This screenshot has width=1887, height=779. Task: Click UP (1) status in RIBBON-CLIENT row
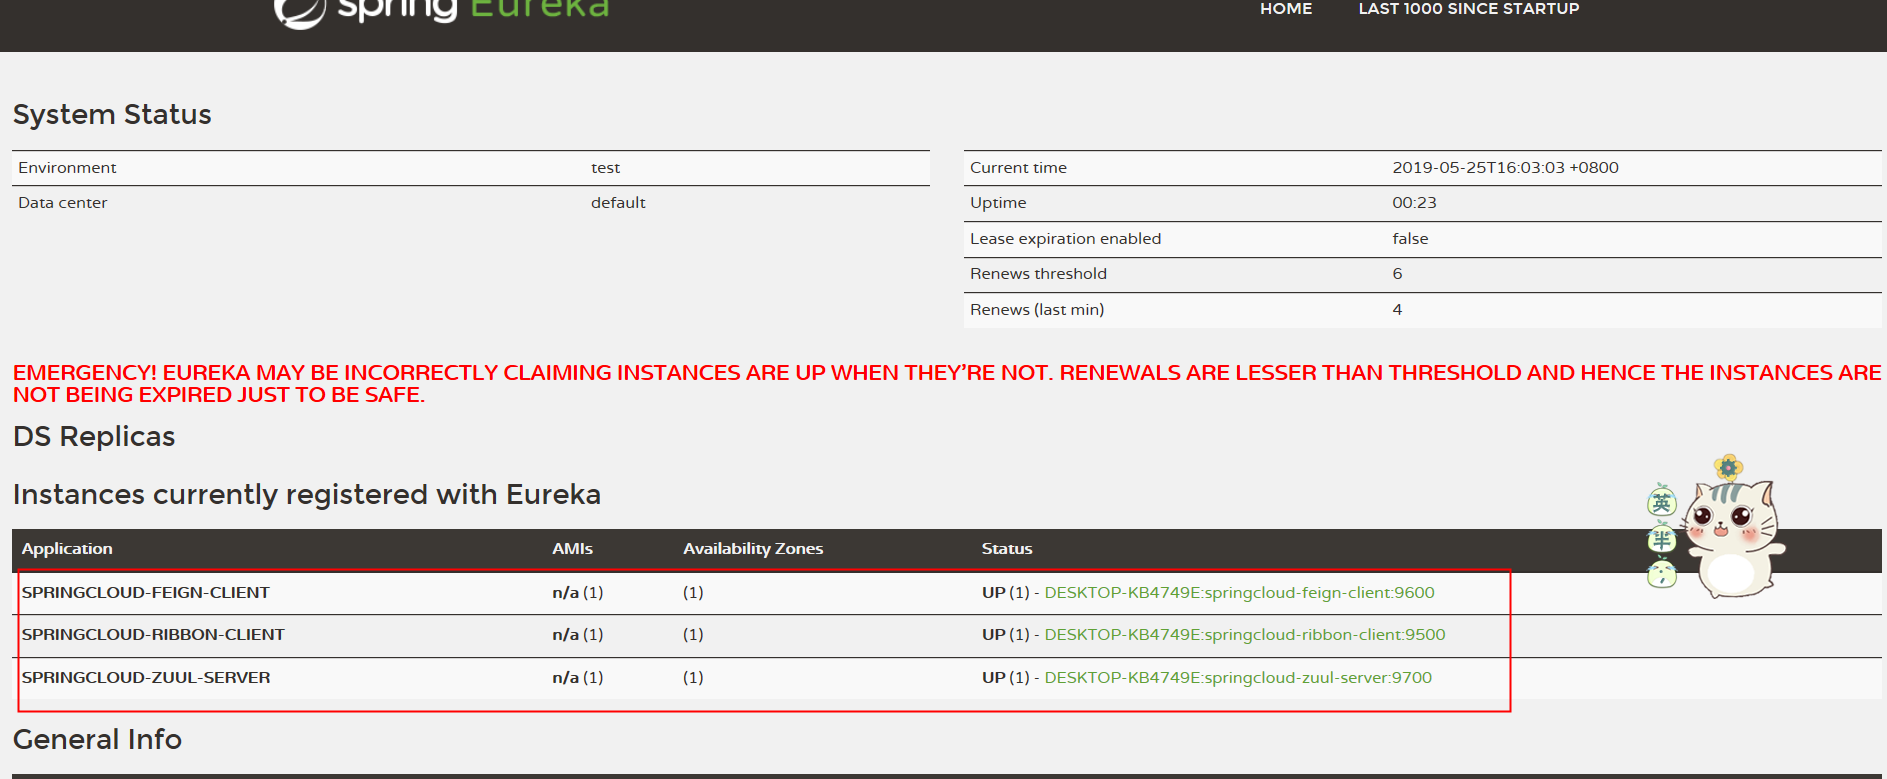point(1006,634)
